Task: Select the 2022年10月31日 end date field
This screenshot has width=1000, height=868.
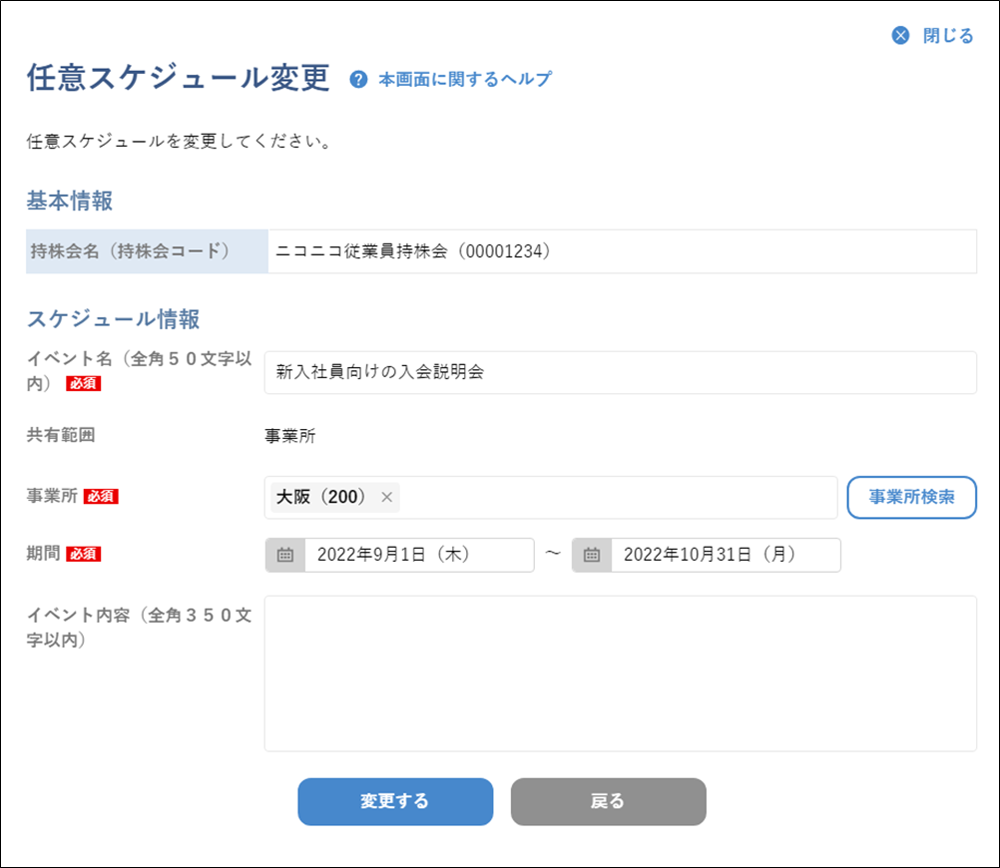Action: 725,555
